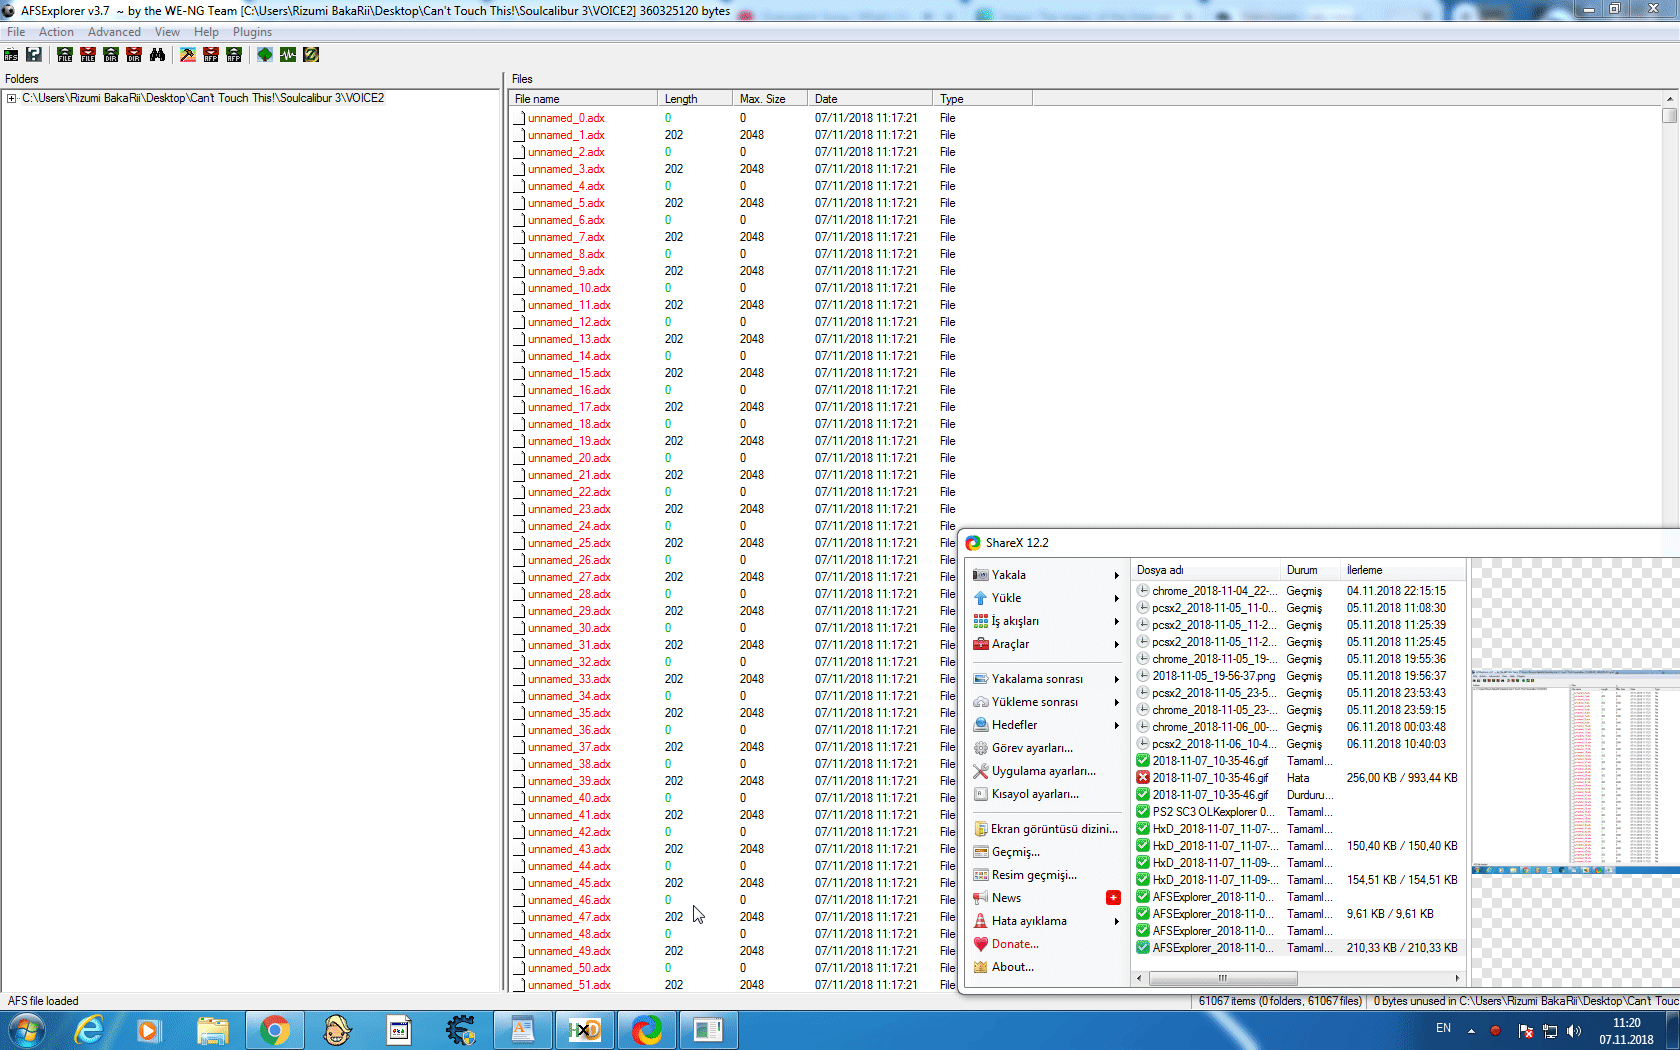This screenshot has width=1680, height=1050.
Task: Click the gear-shaped taskbar application icon
Action: click(x=461, y=1030)
